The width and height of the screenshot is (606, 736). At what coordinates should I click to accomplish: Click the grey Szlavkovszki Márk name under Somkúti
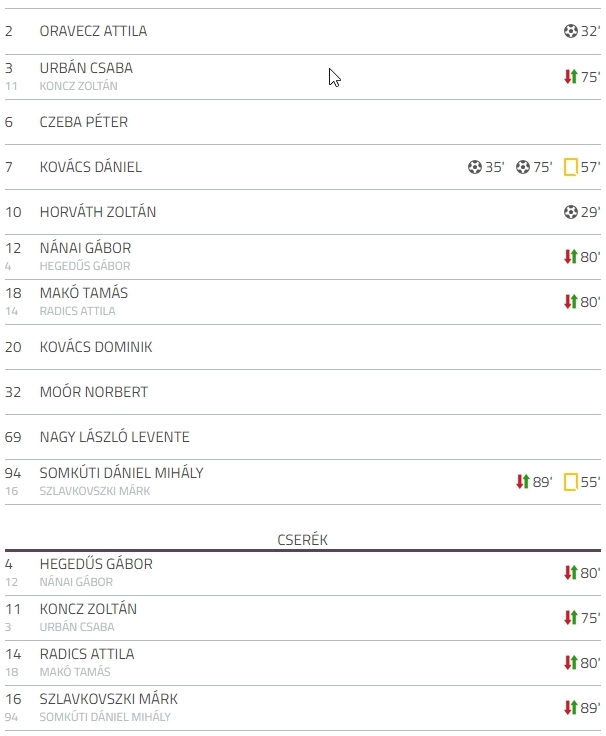(x=95, y=491)
